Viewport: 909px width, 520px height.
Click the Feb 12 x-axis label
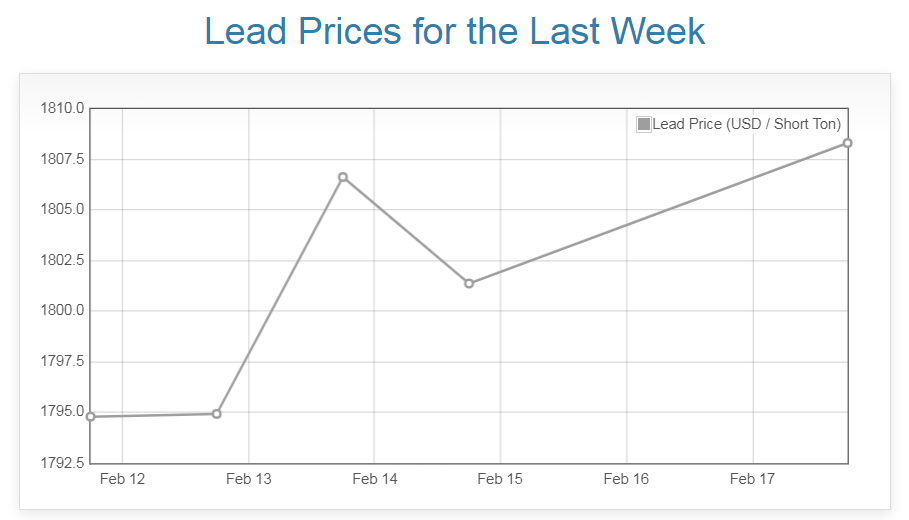coord(122,479)
